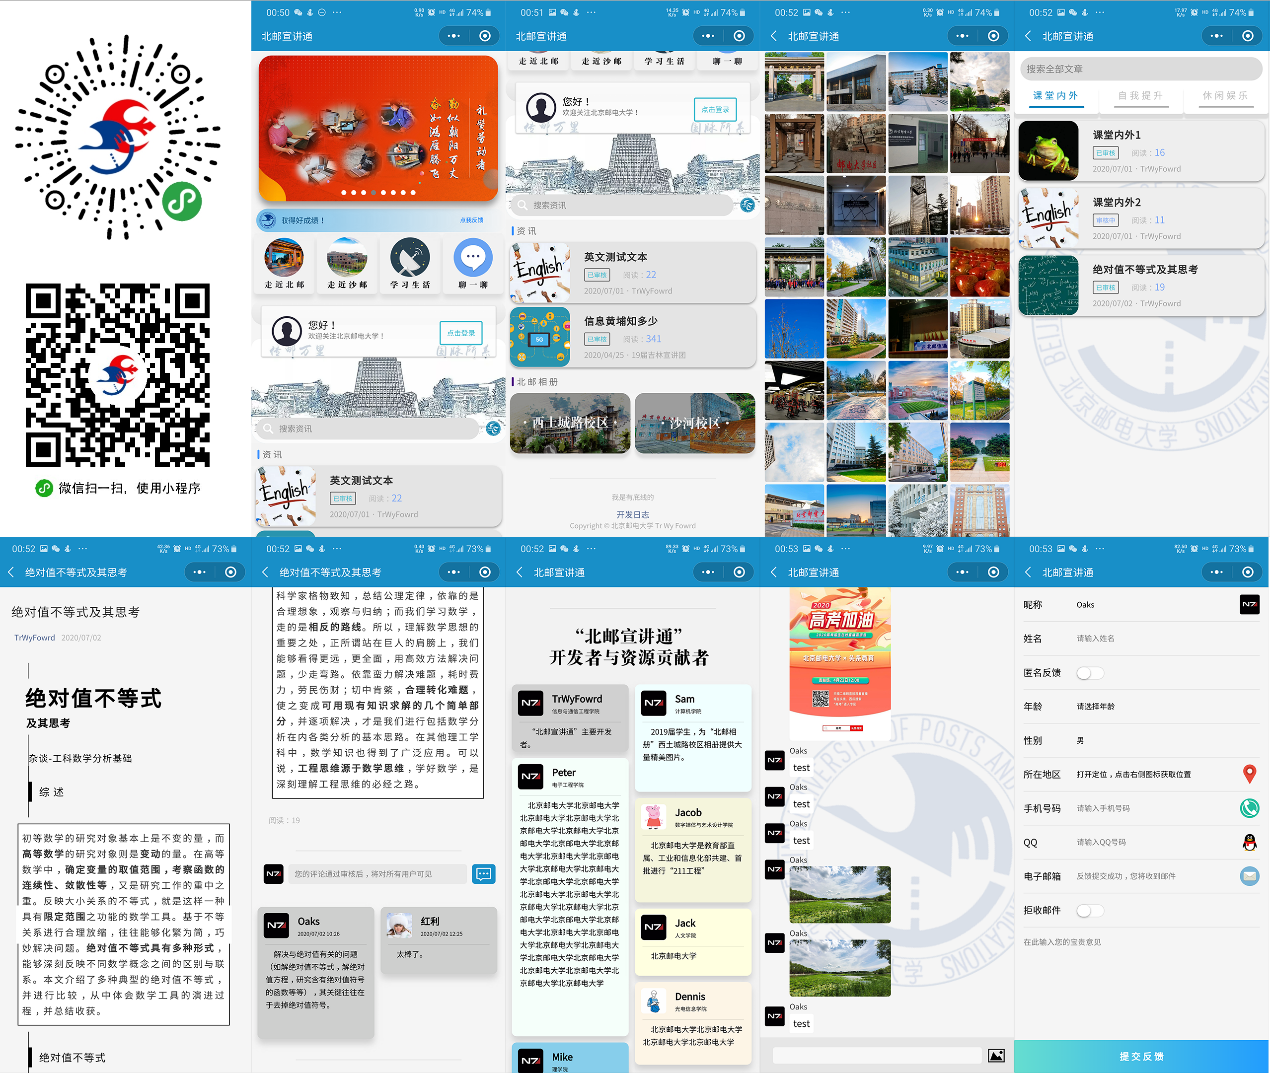Tap the envelope icon beside 电子邮箱
The height and width of the screenshot is (1073, 1270).
click(x=1249, y=876)
